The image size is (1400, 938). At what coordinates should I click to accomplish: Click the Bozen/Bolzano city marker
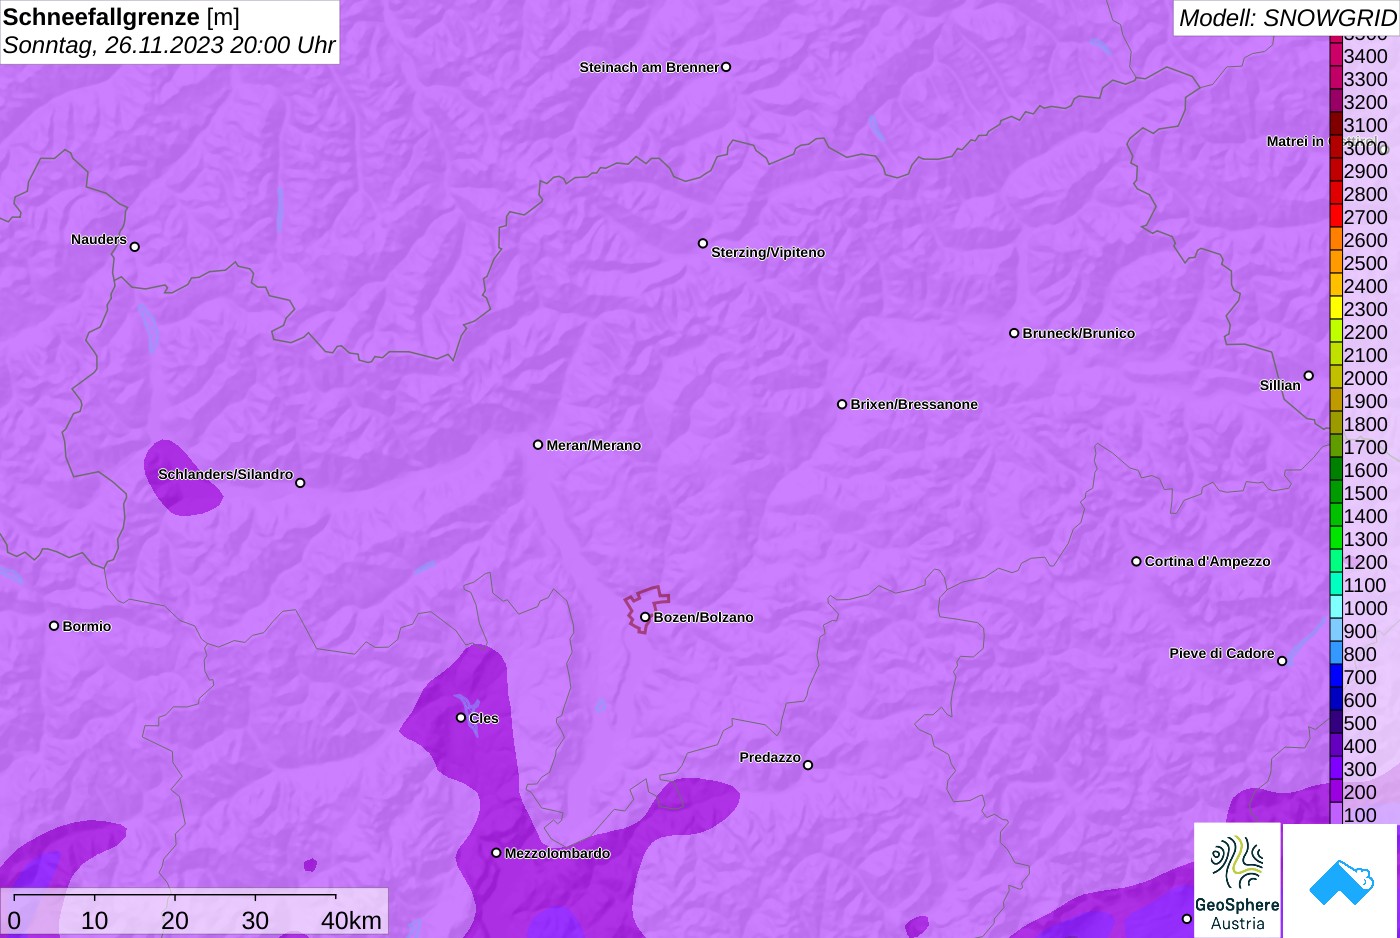[645, 617]
